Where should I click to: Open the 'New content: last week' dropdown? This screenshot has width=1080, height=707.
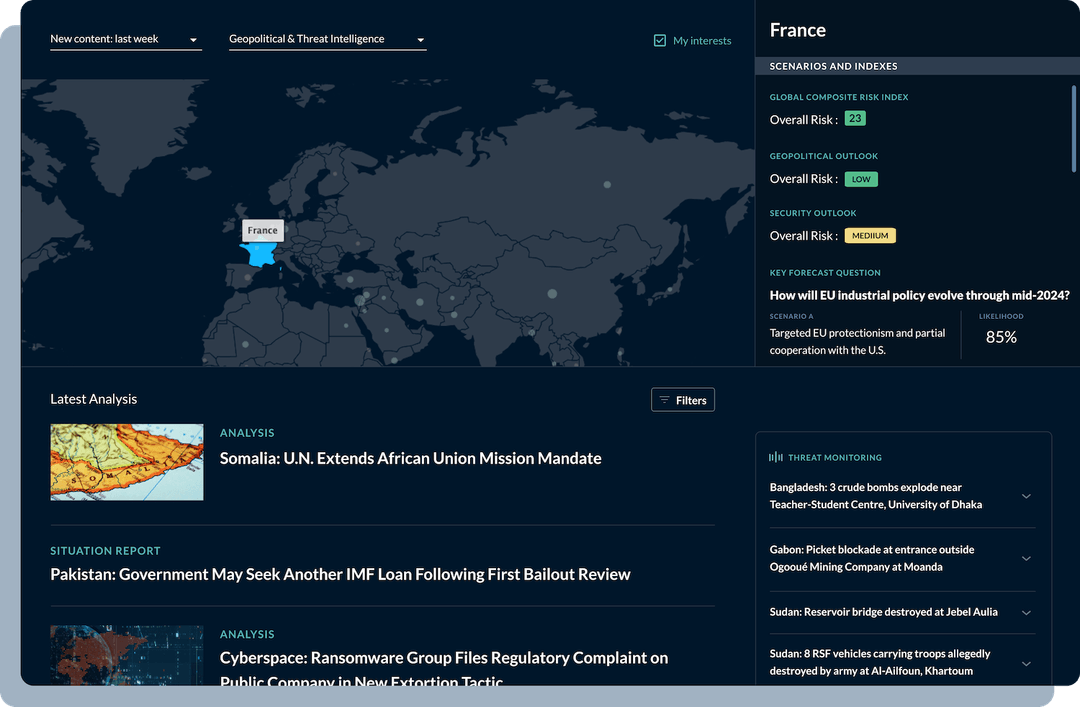(125, 38)
